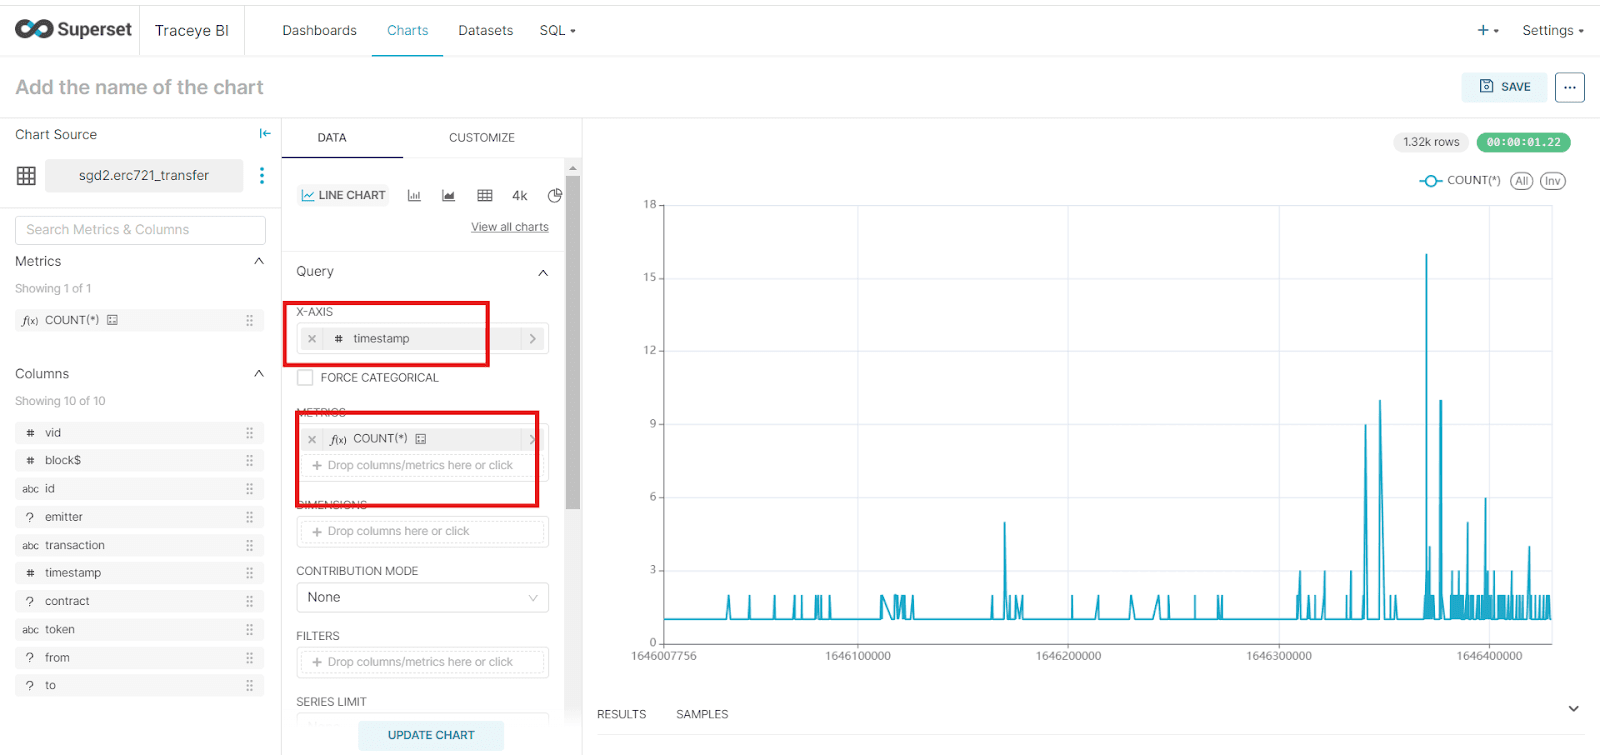Click Update Chart button

tap(431, 735)
